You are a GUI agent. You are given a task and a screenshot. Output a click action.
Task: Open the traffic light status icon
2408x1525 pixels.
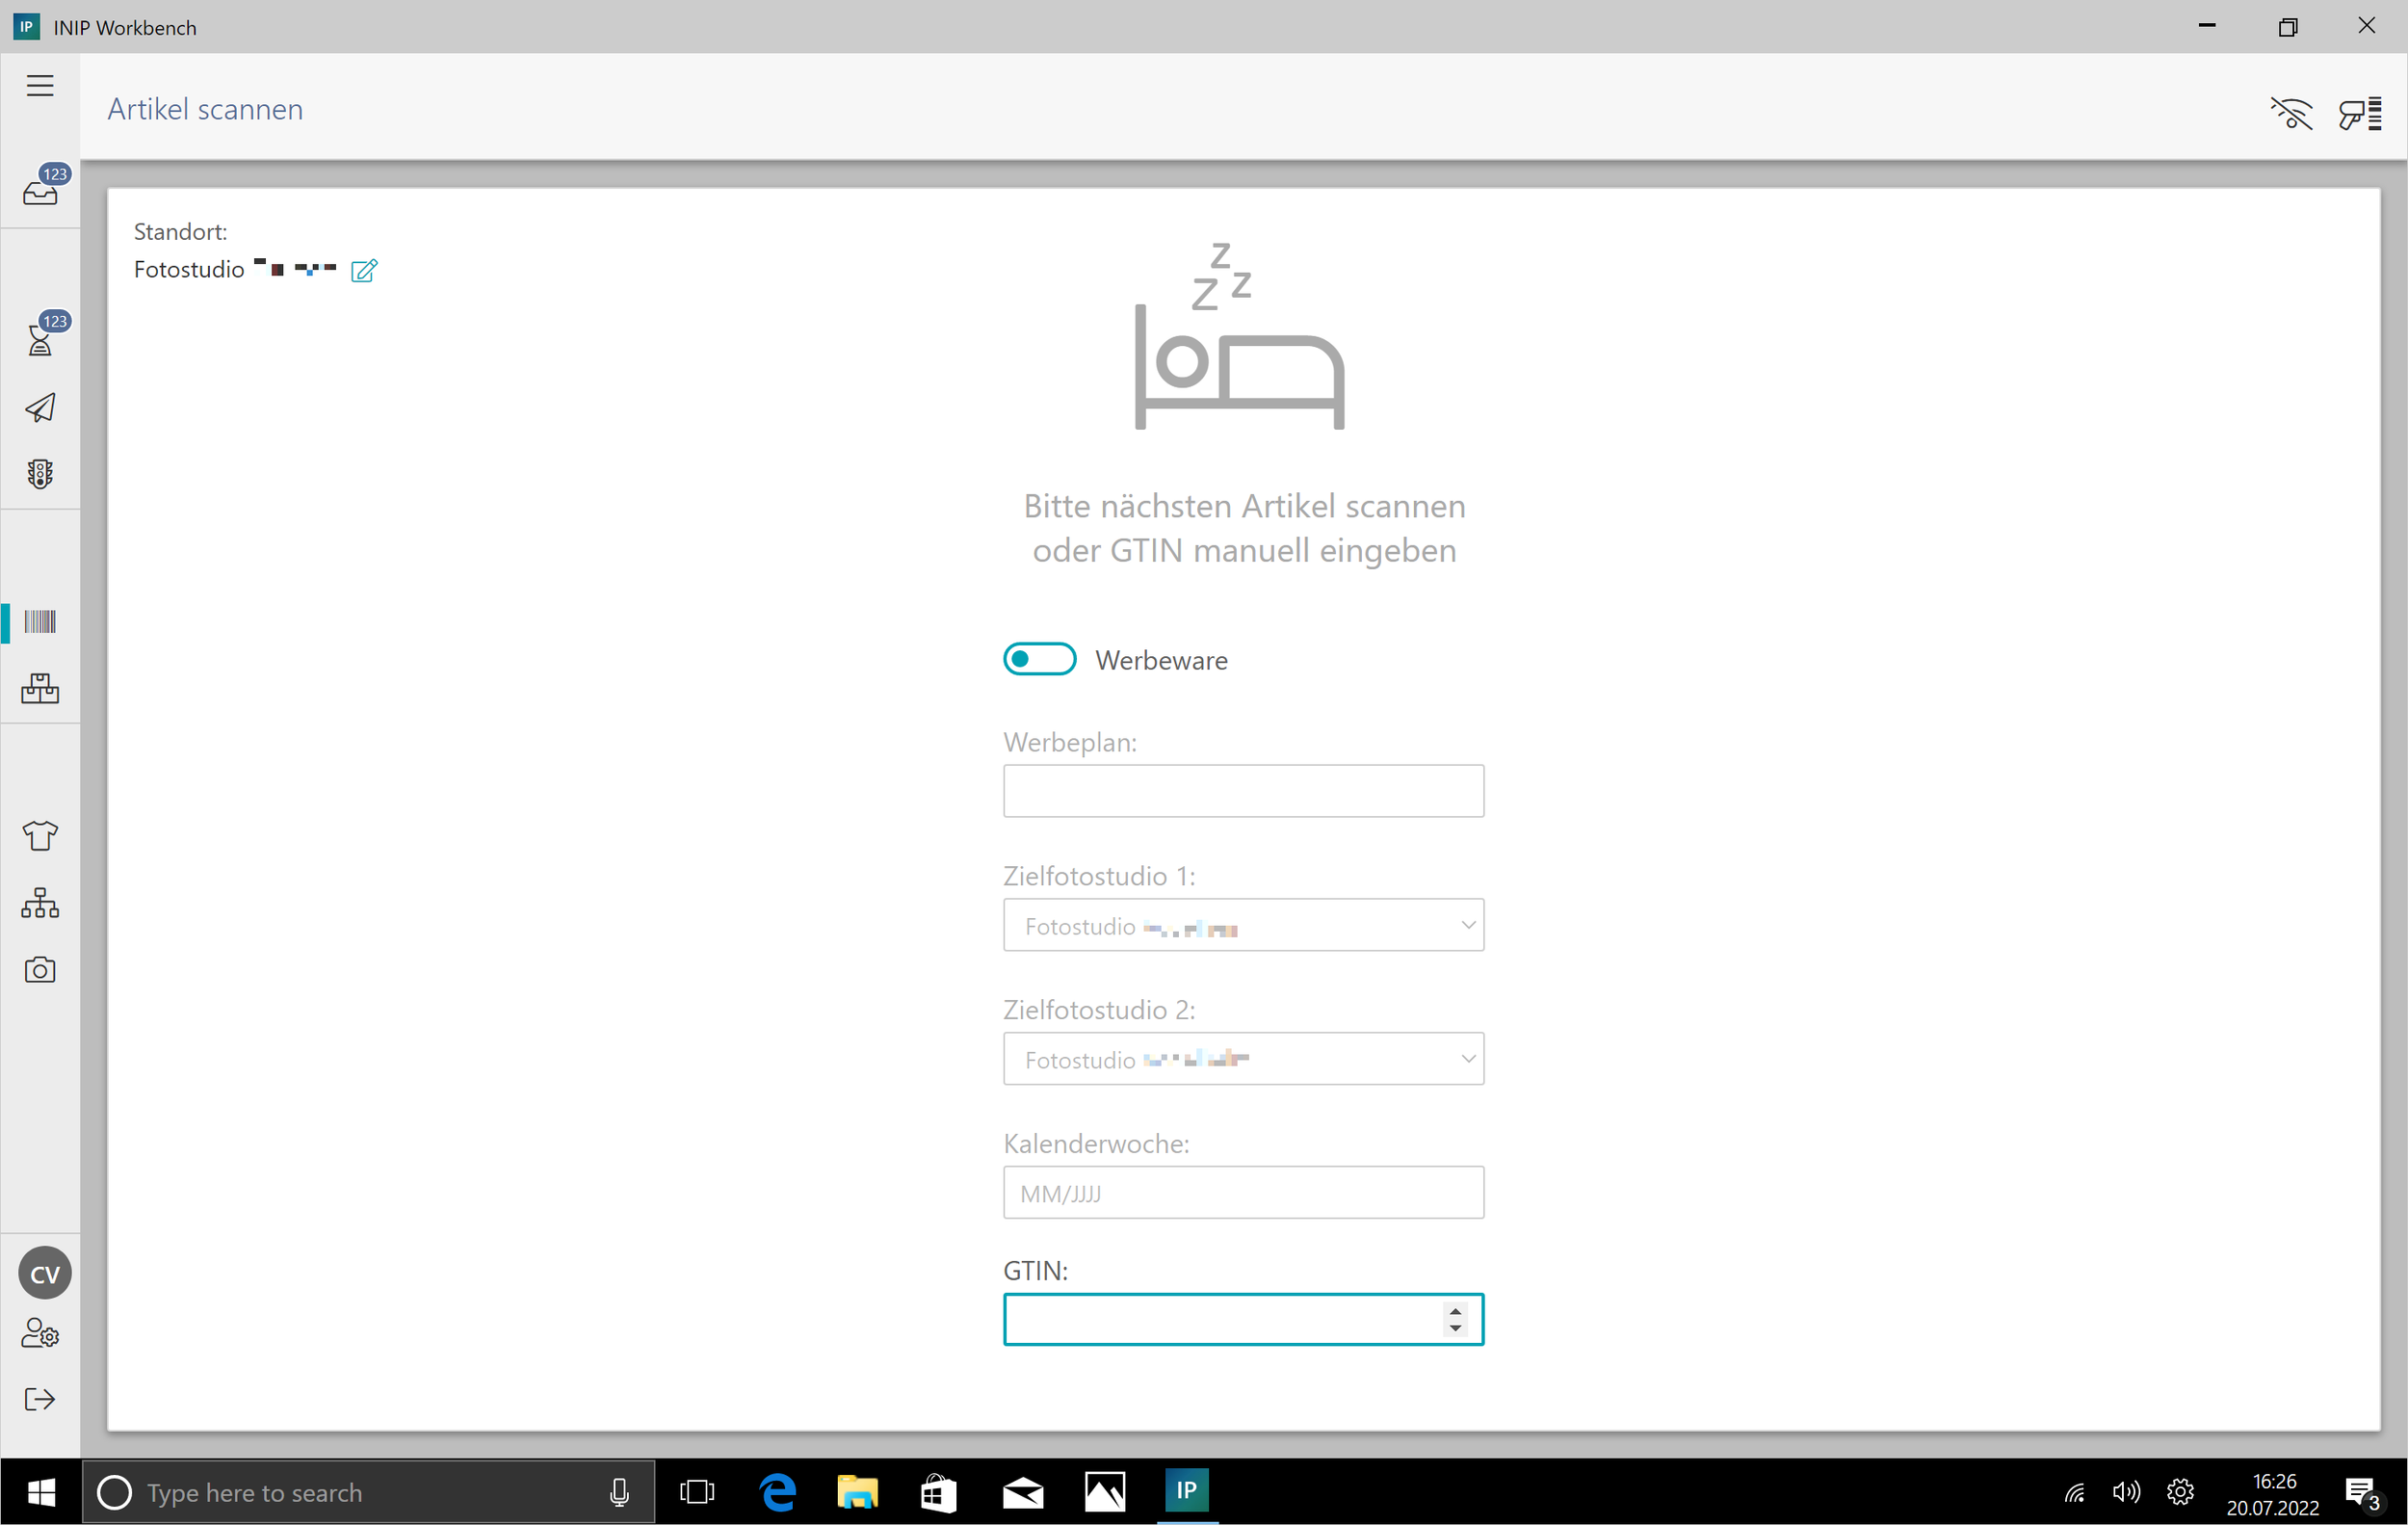tap(41, 474)
